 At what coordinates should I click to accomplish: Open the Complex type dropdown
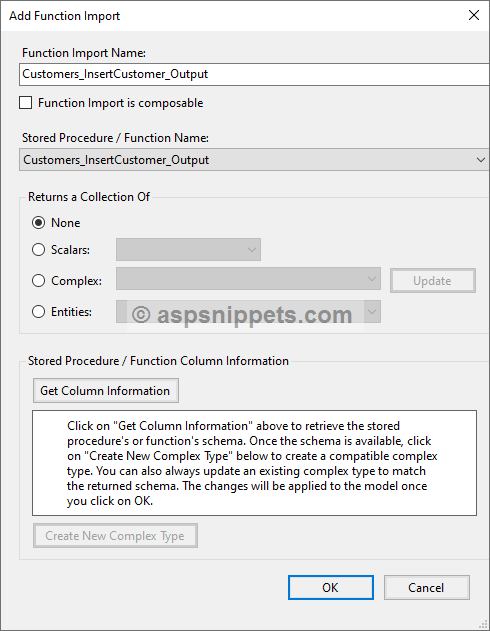tap(248, 278)
